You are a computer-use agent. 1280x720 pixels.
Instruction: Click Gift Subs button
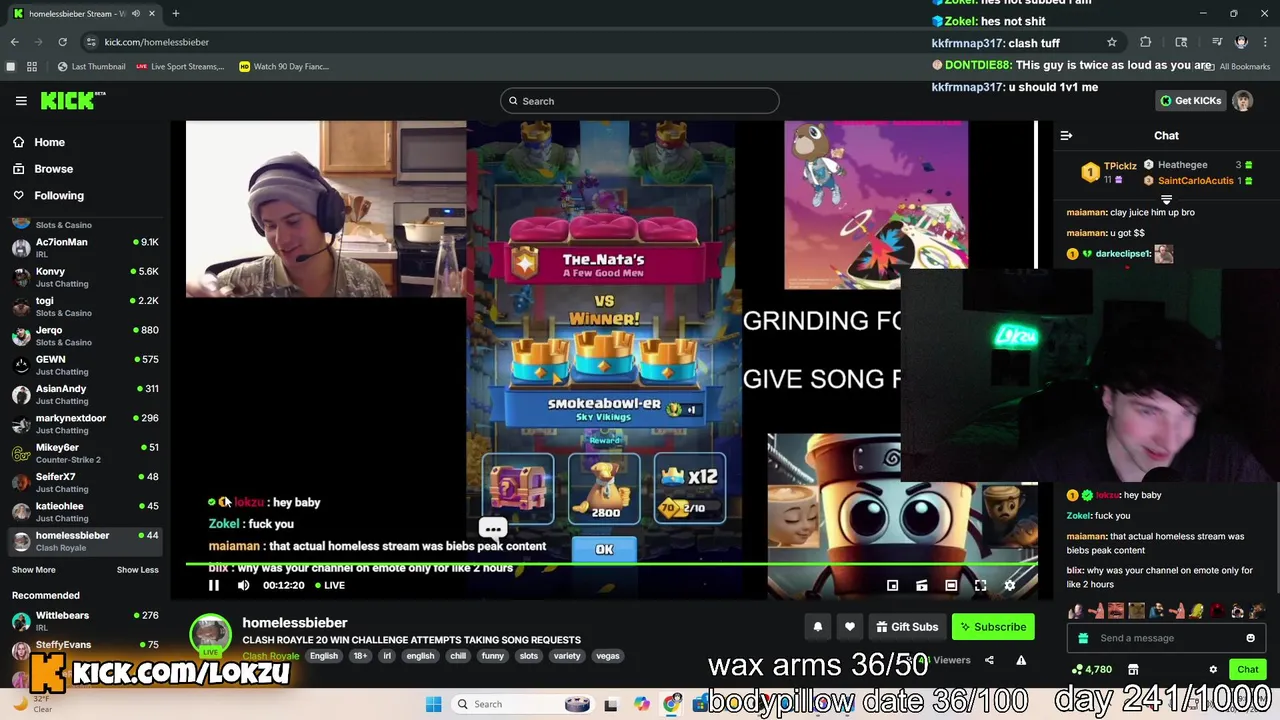click(x=907, y=627)
